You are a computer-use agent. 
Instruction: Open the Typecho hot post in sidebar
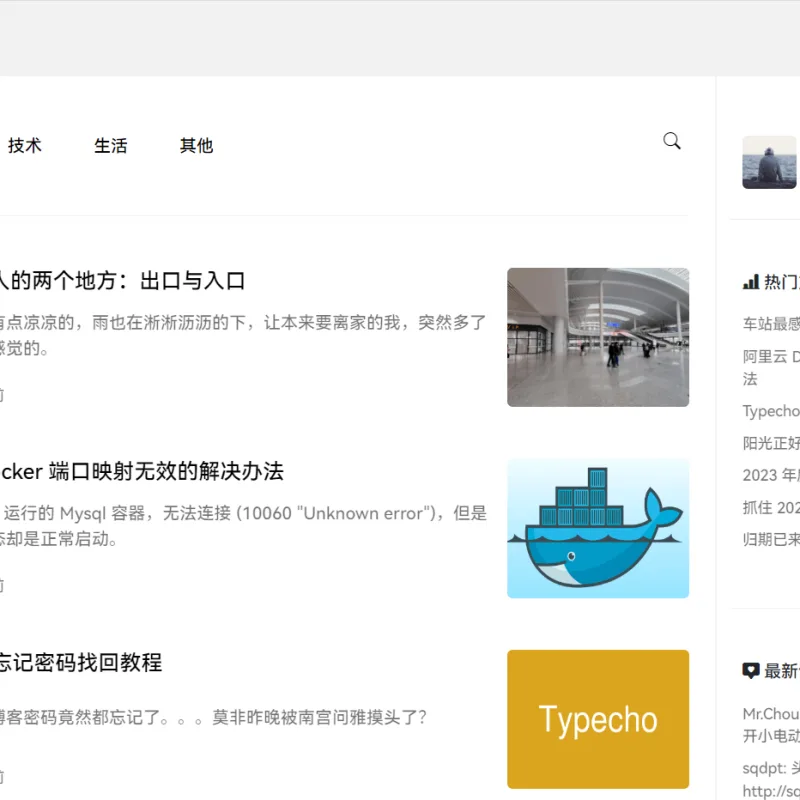(771, 411)
